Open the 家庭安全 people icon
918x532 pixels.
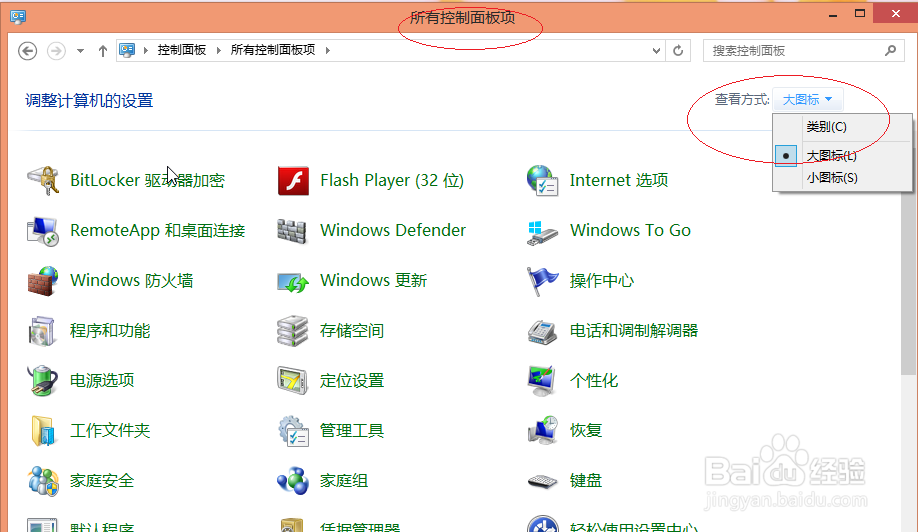(x=43, y=481)
